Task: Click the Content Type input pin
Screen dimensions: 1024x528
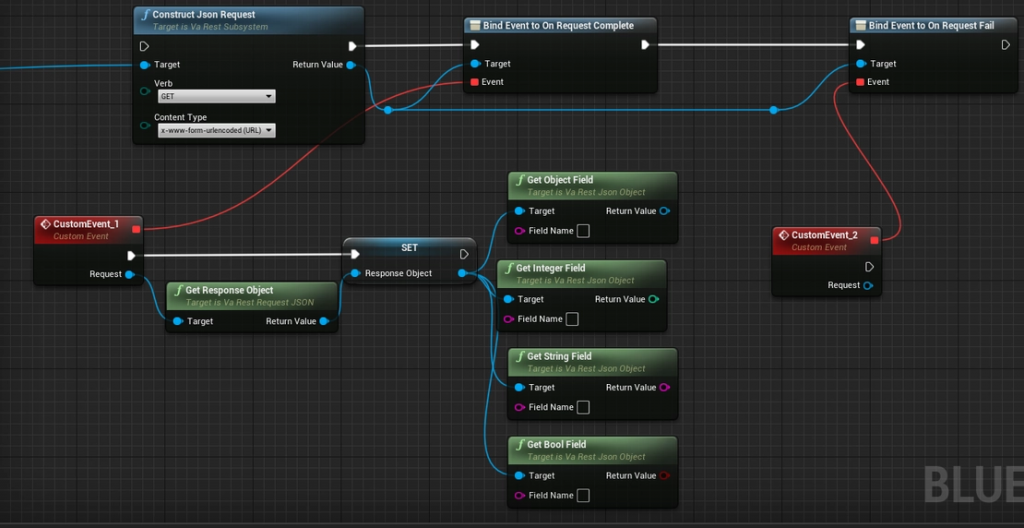Action: pyautogui.click(x=145, y=125)
